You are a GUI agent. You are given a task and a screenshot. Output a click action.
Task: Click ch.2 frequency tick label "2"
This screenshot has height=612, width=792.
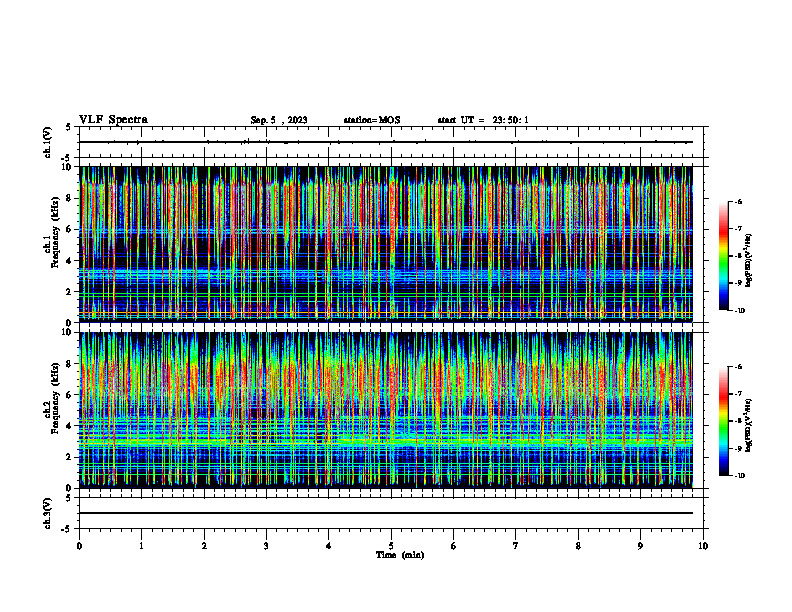[x=70, y=457]
